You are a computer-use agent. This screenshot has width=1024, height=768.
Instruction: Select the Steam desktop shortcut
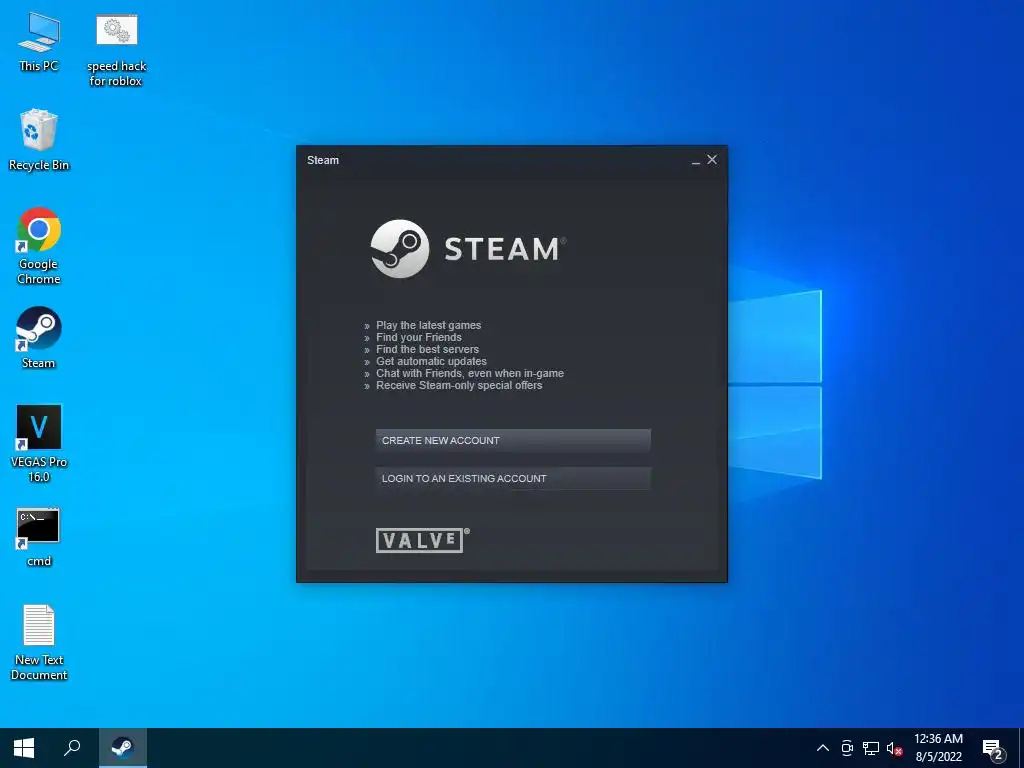pyautogui.click(x=39, y=338)
